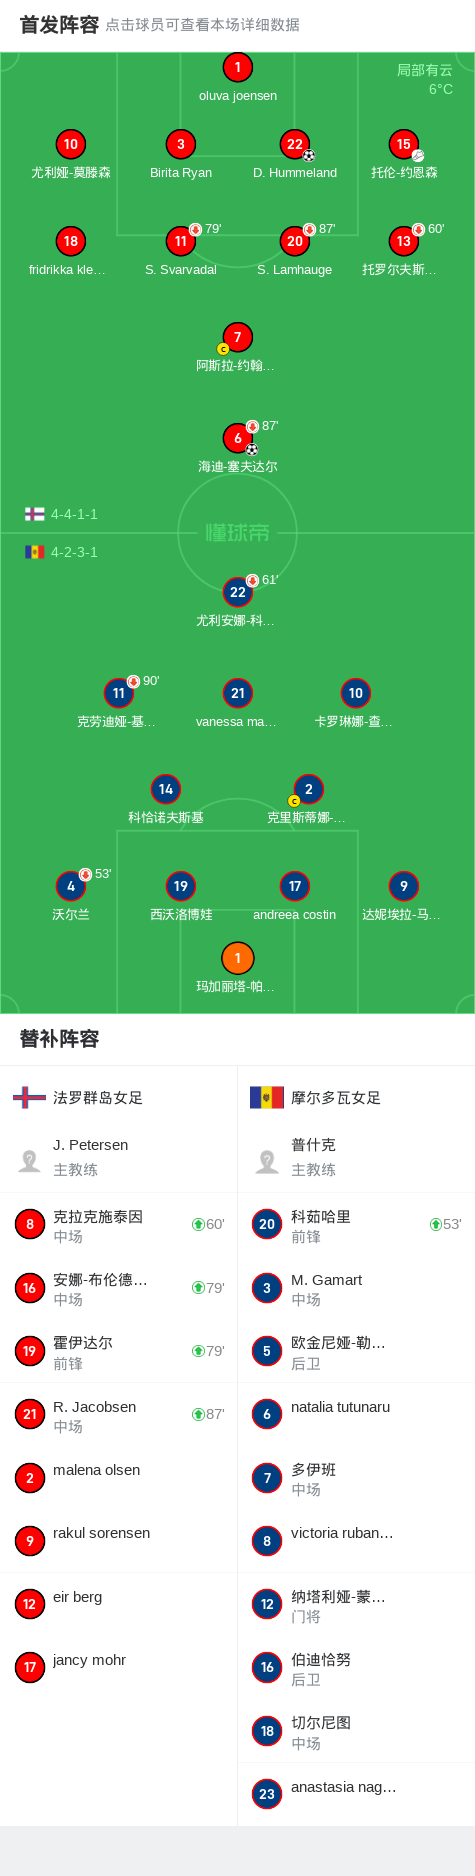Tap the captain number 7 player icon
The width and height of the screenshot is (475, 1876).
tap(237, 337)
